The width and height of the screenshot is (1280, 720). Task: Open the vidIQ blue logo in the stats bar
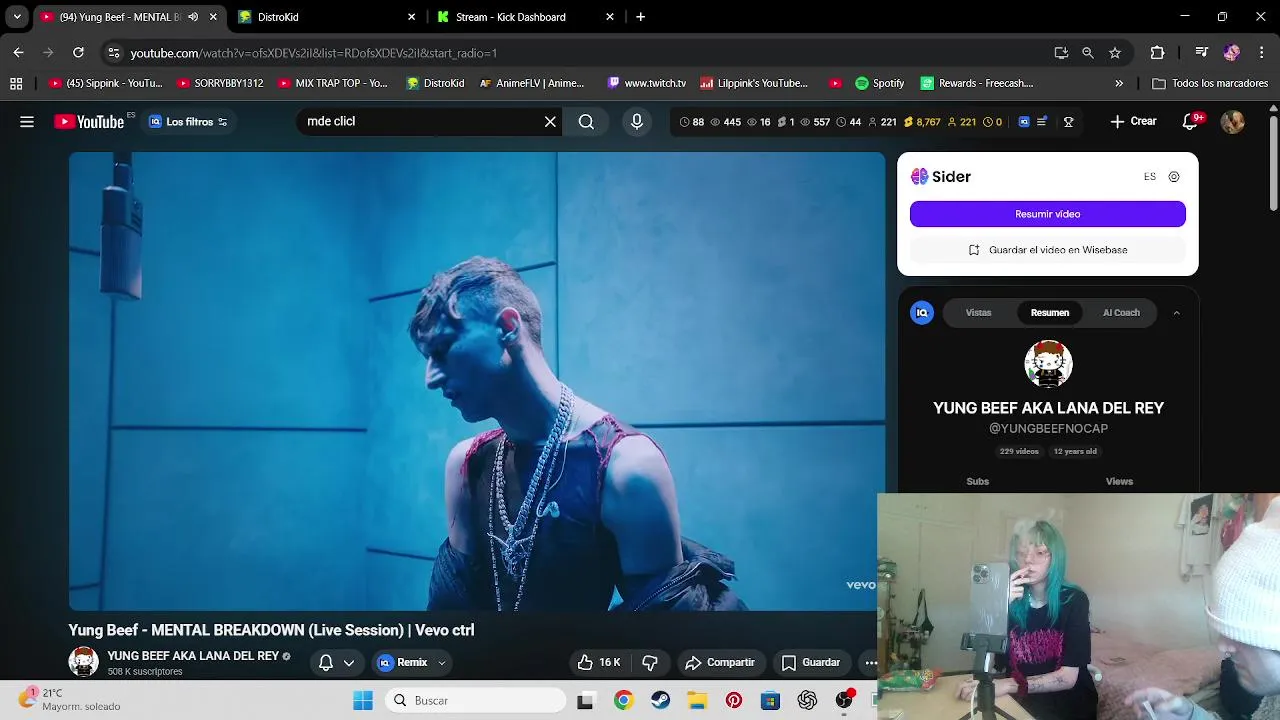[1024, 122]
